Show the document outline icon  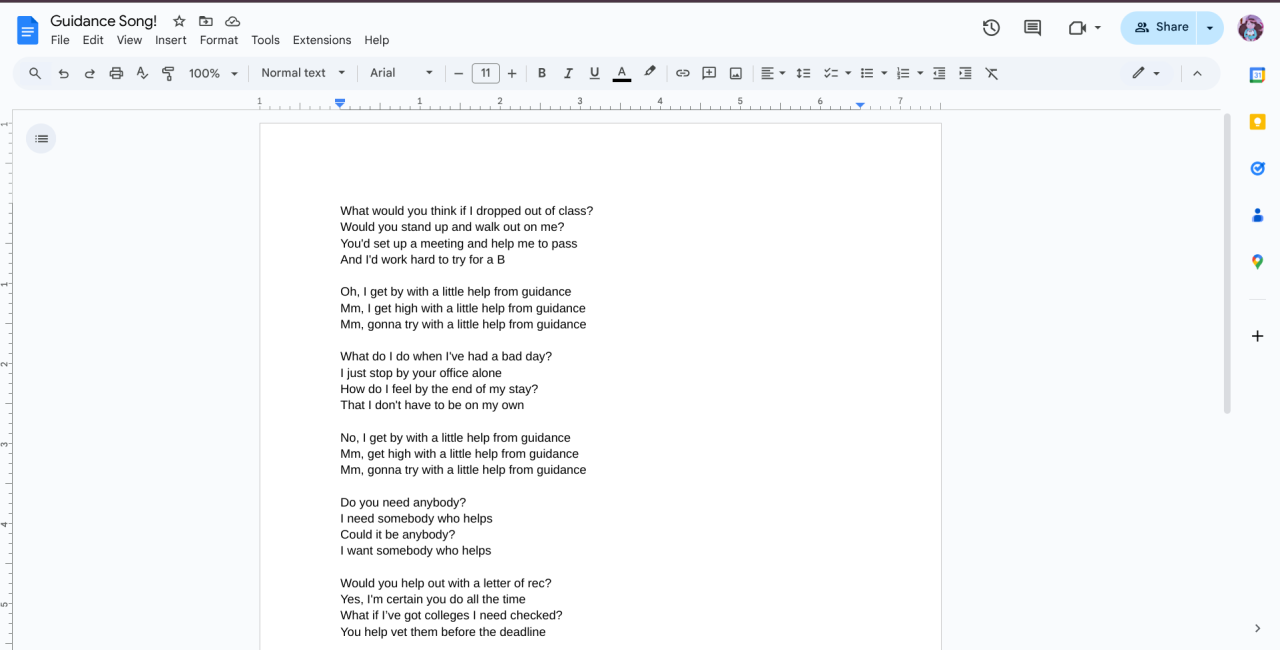pyautogui.click(x=41, y=139)
